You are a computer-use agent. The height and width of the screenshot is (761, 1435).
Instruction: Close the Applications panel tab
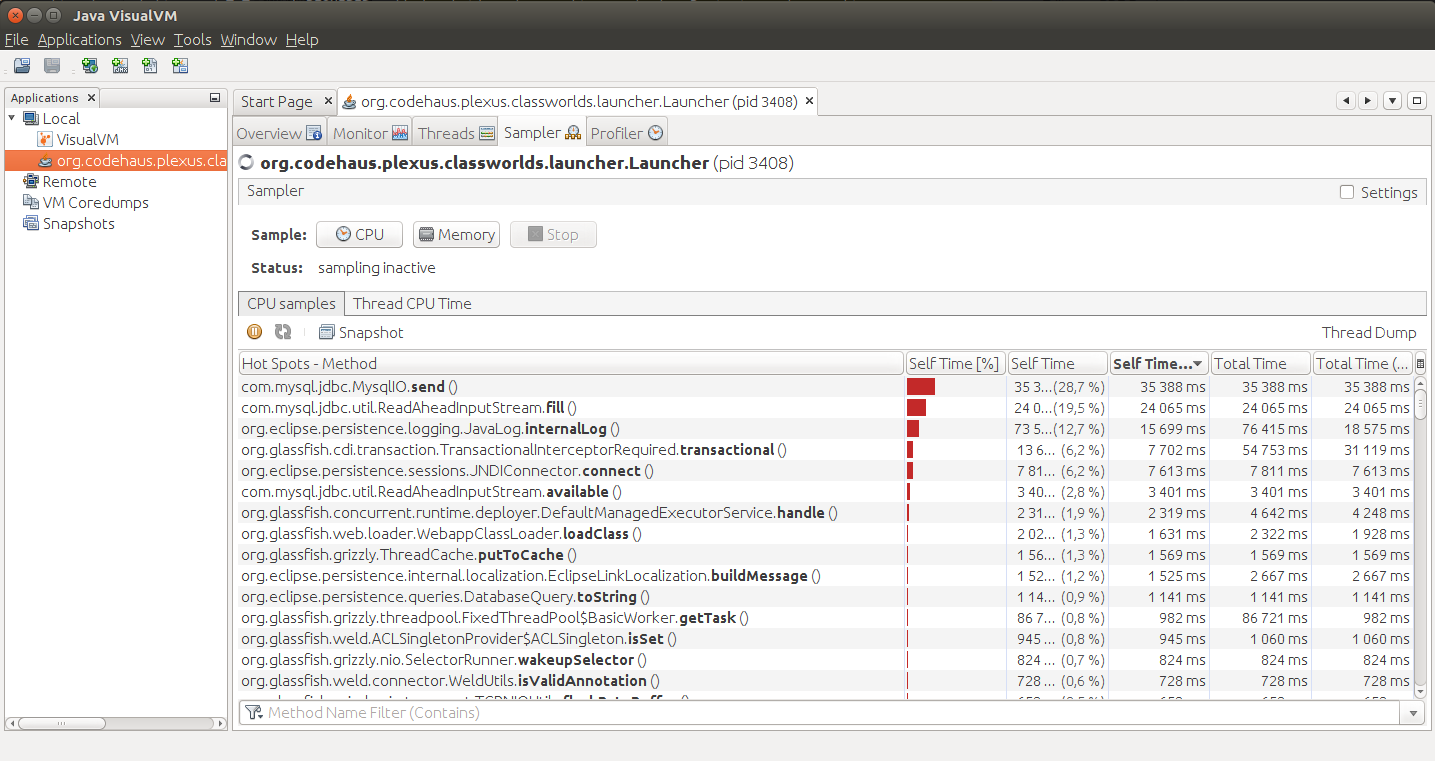(91, 98)
